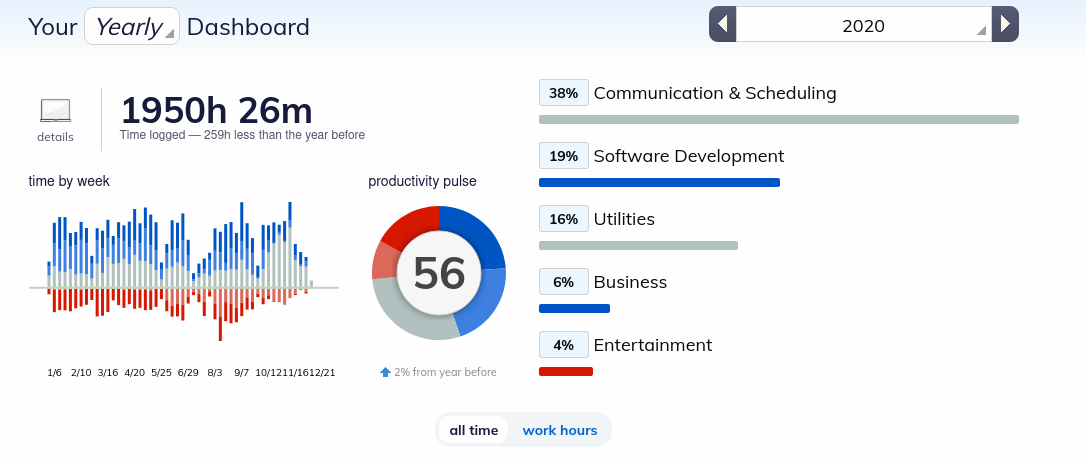Click the blue up-arrow productivity change icon

coord(386,372)
